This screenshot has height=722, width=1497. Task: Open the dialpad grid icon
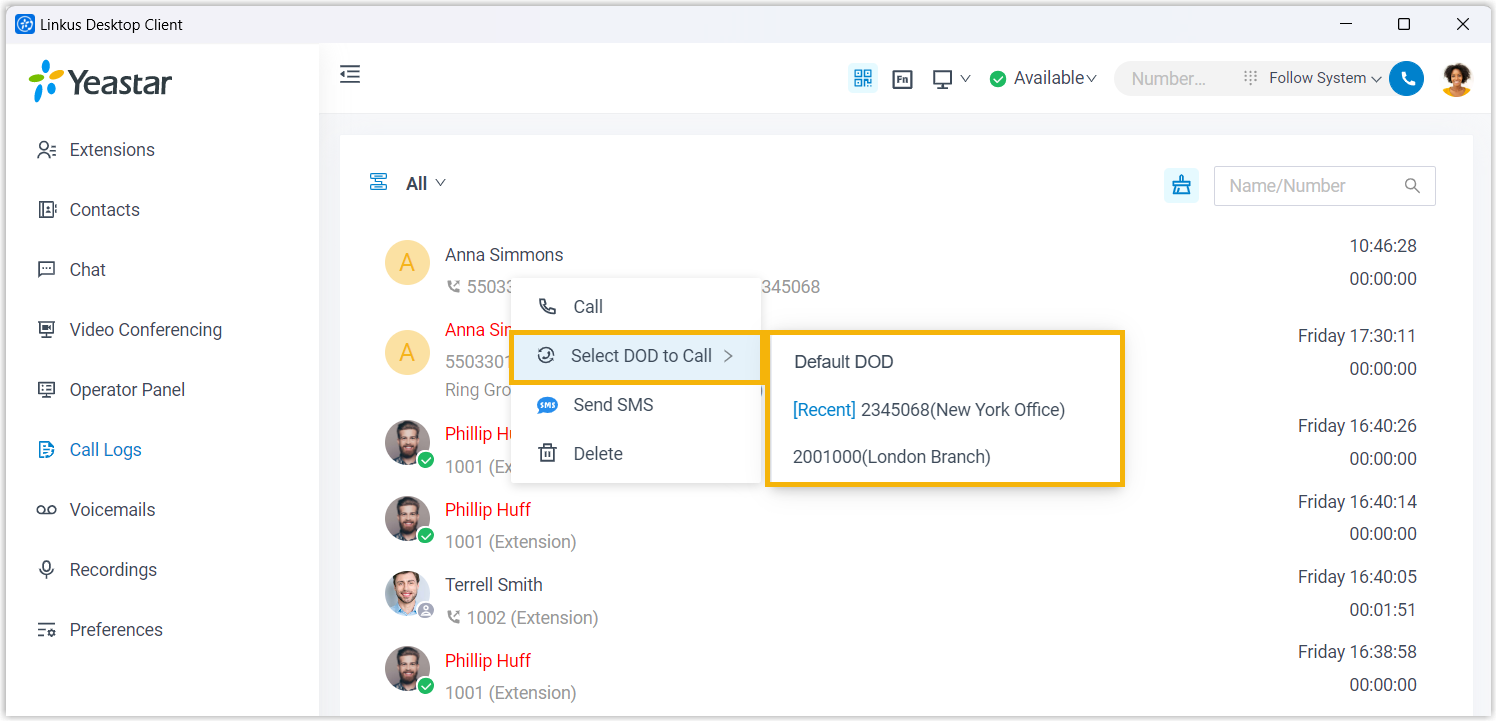[x=1250, y=78]
